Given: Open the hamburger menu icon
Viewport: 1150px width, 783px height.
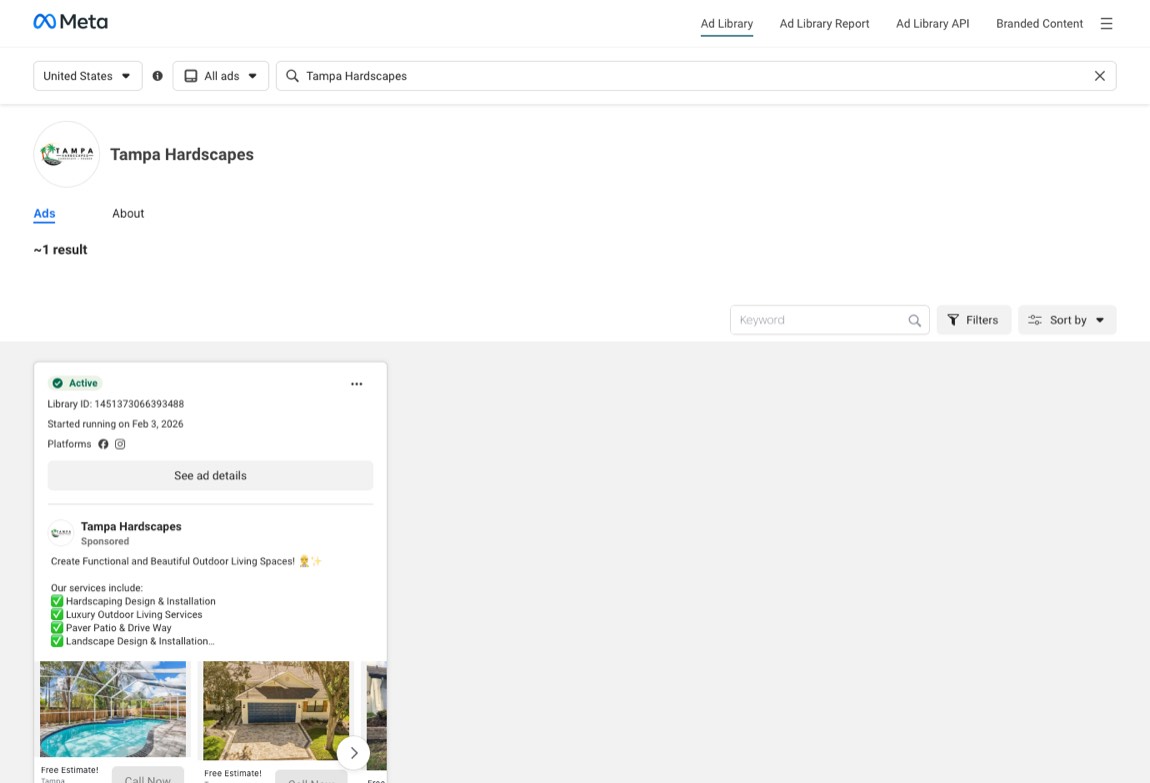Looking at the screenshot, I should (1106, 23).
